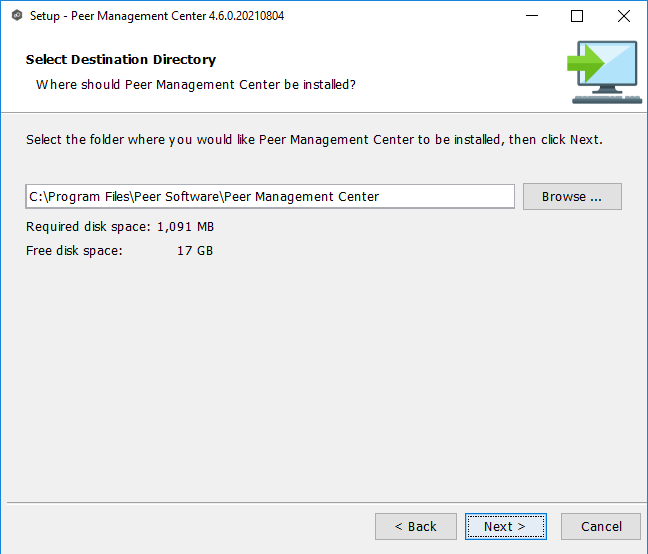Click the installation path text field
This screenshot has height=554, width=648.
point(270,197)
